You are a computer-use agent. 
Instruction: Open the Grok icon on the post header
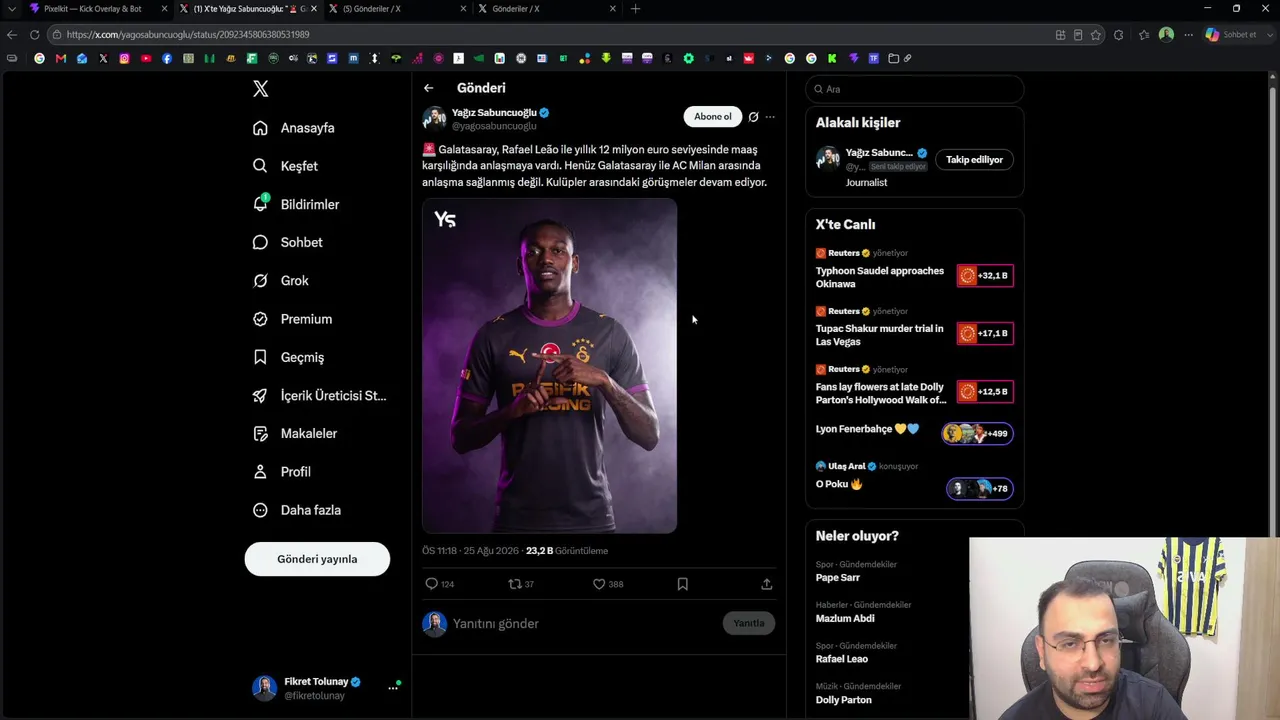pos(753,117)
